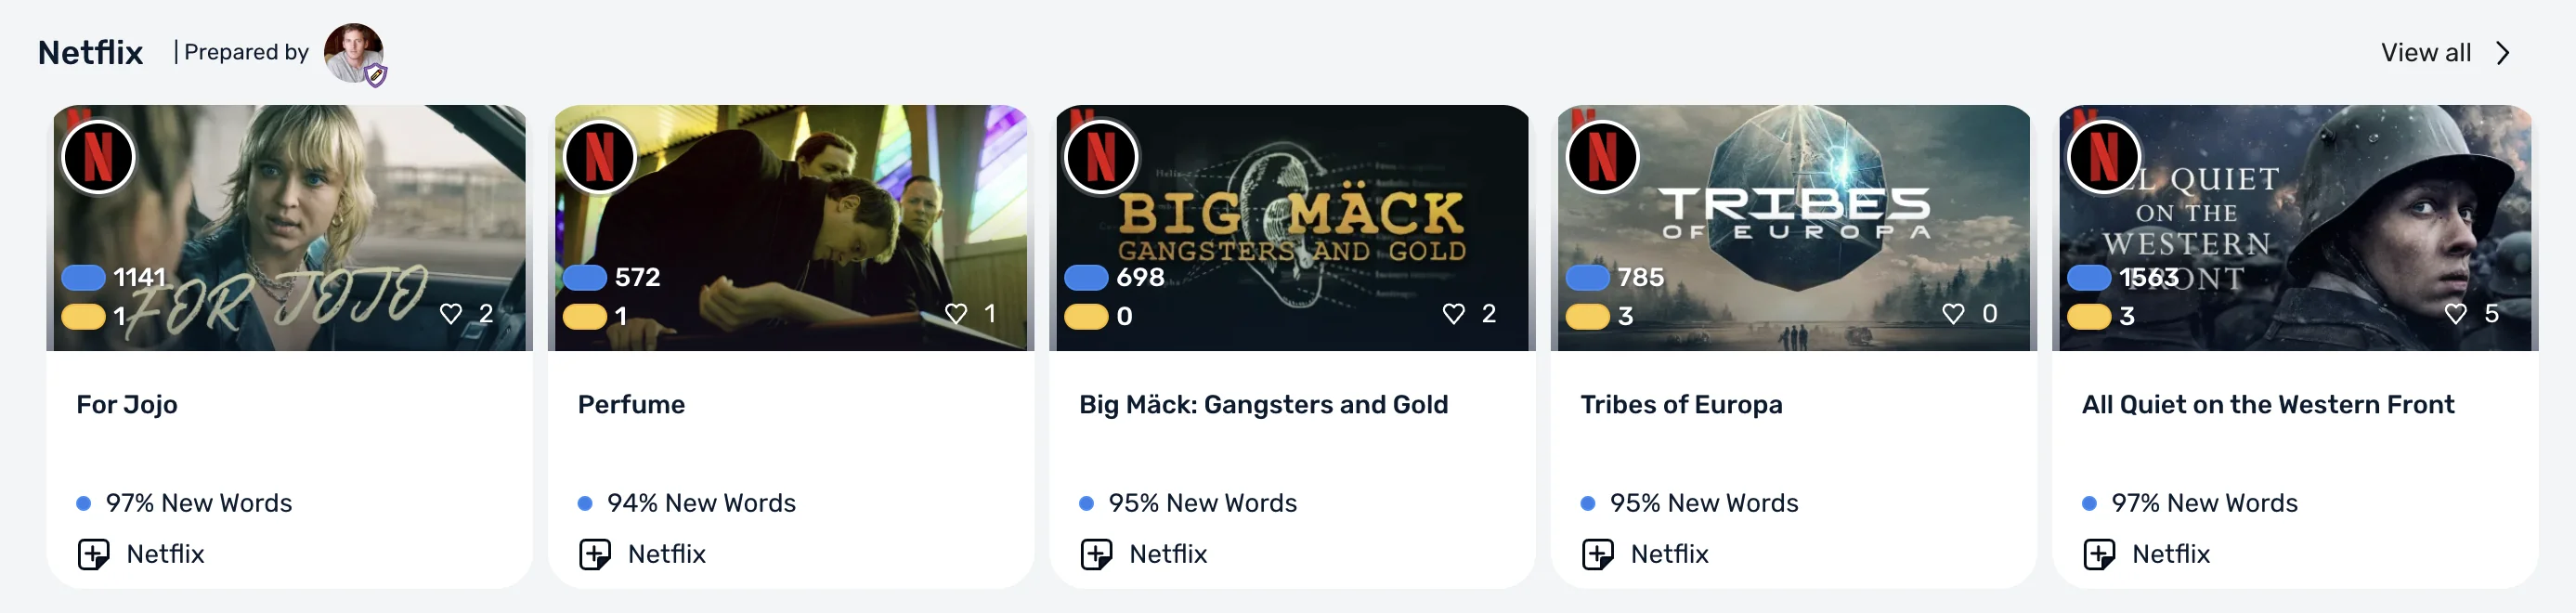
Task: Add Big Mäck using plus icon
Action: coord(1097,554)
